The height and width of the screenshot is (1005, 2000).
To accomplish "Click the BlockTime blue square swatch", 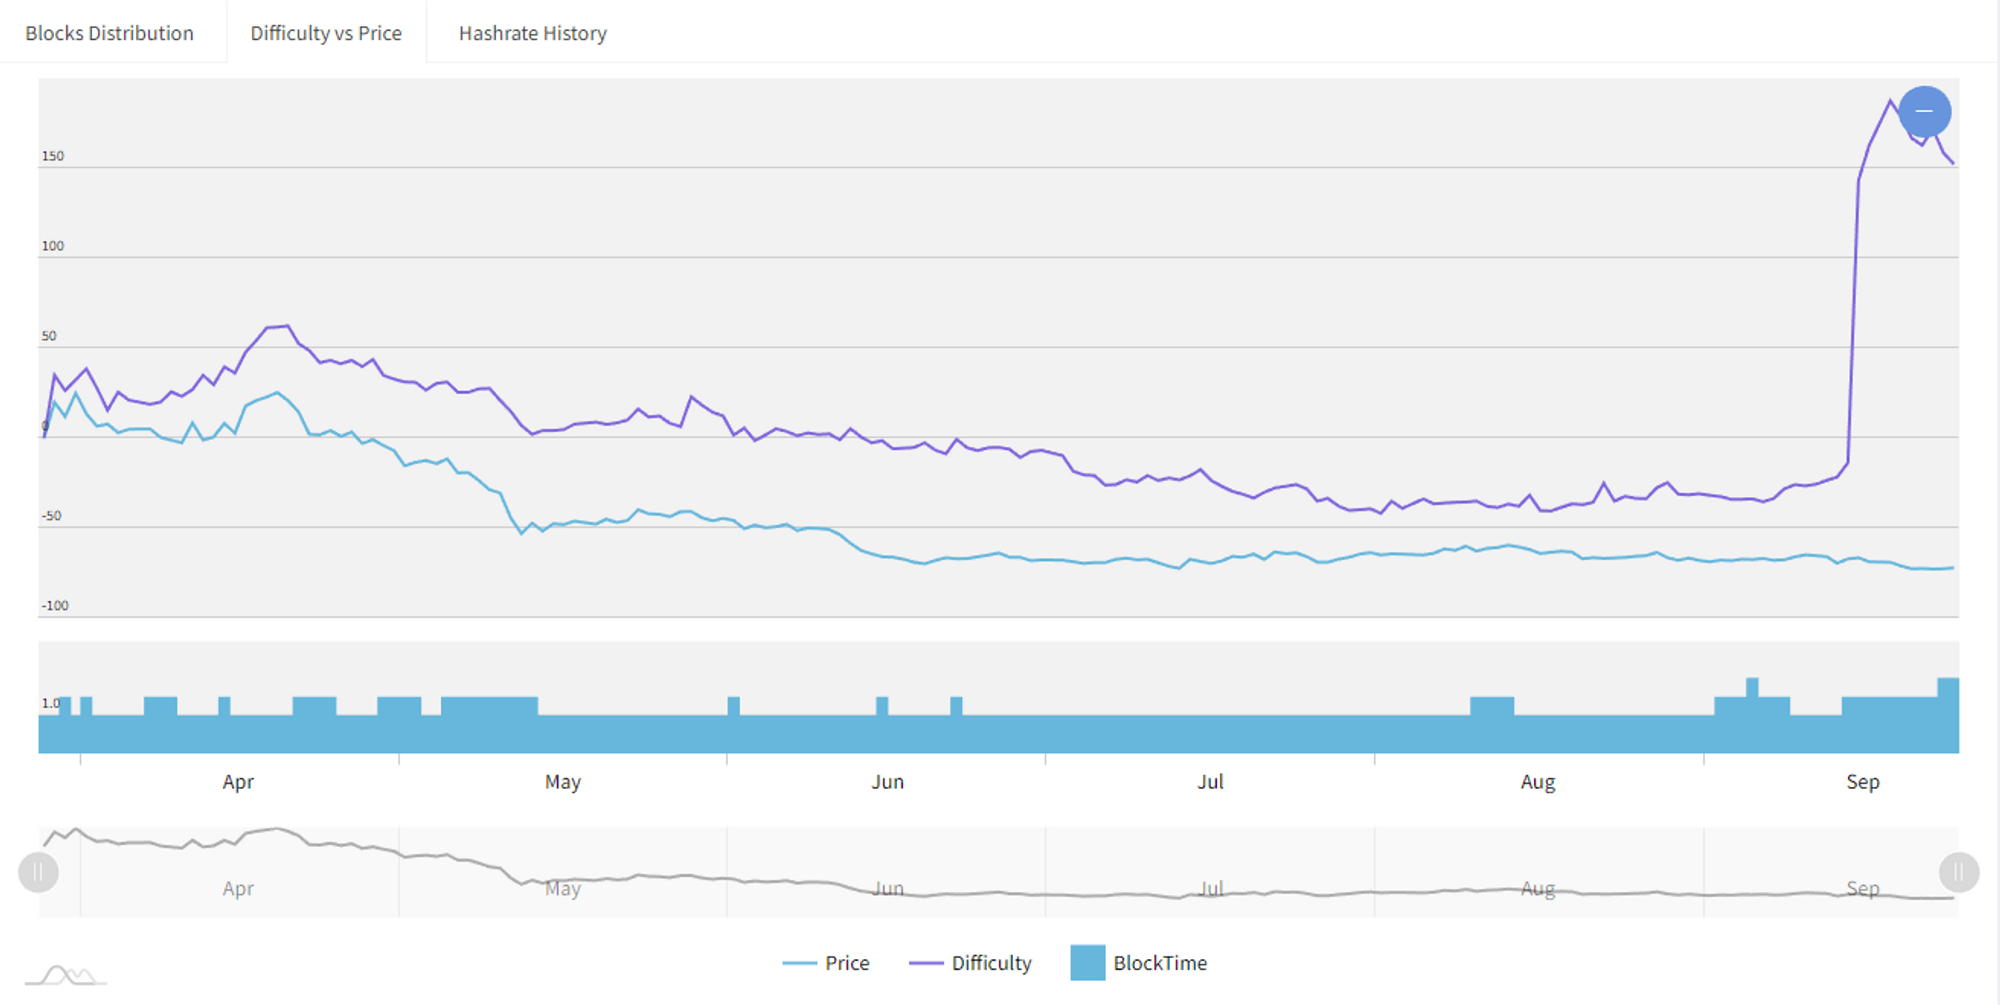I will [1087, 963].
